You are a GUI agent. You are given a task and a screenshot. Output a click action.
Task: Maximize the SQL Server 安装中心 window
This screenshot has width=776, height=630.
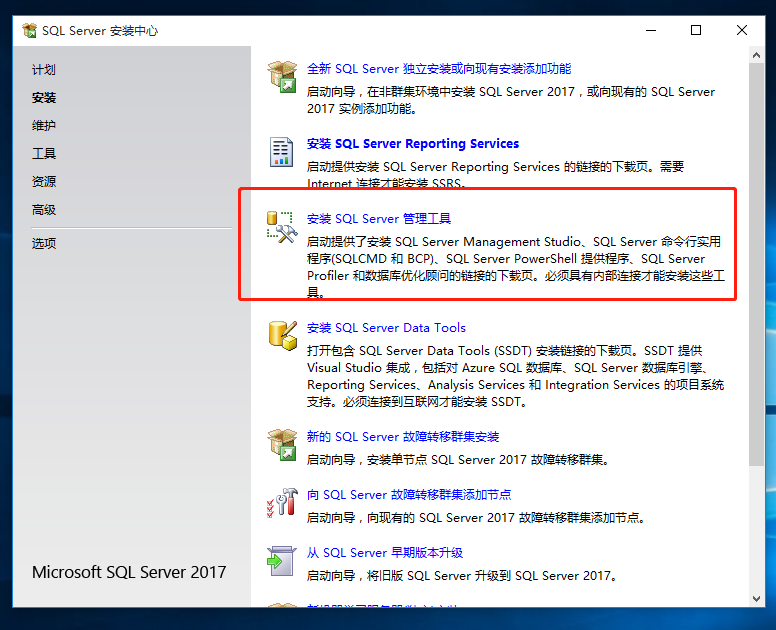click(x=696, y=31)
